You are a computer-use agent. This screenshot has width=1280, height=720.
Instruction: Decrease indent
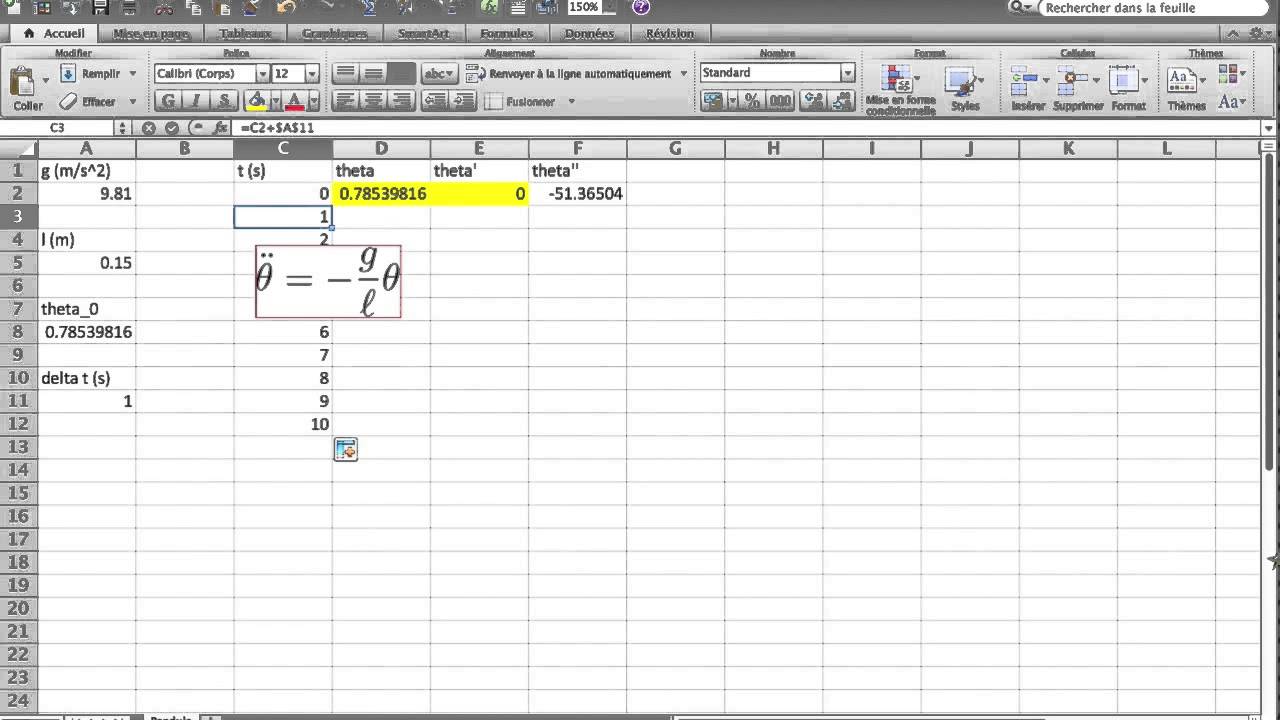[x=435, y=101]
